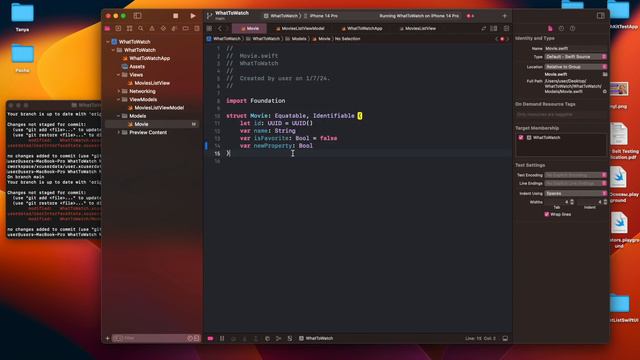Click the Name field Movie.swift
The width and height of the screenshot is (640, 360).
576,48
